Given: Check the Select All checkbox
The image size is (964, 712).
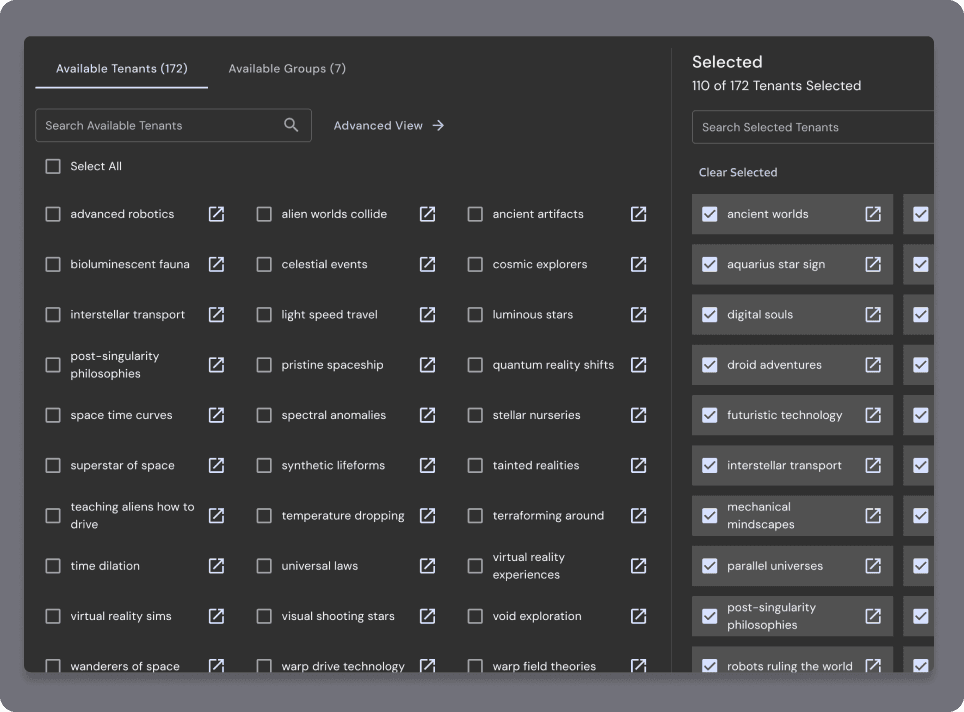Looking at the screenshot, I should [x=53, y=167].
